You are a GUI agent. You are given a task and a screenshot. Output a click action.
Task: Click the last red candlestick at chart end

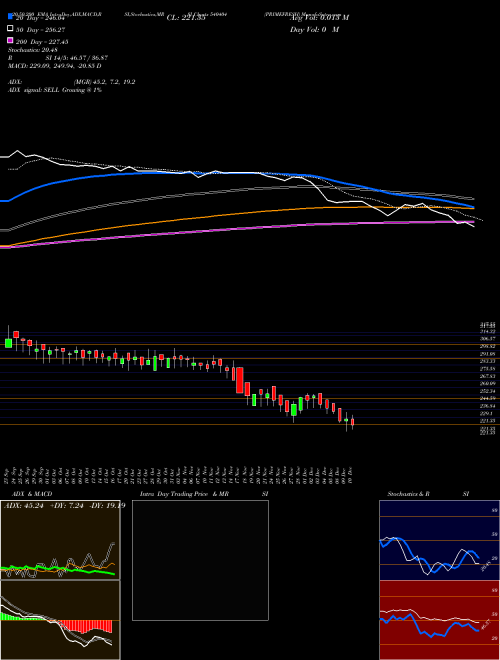(353, 422)
